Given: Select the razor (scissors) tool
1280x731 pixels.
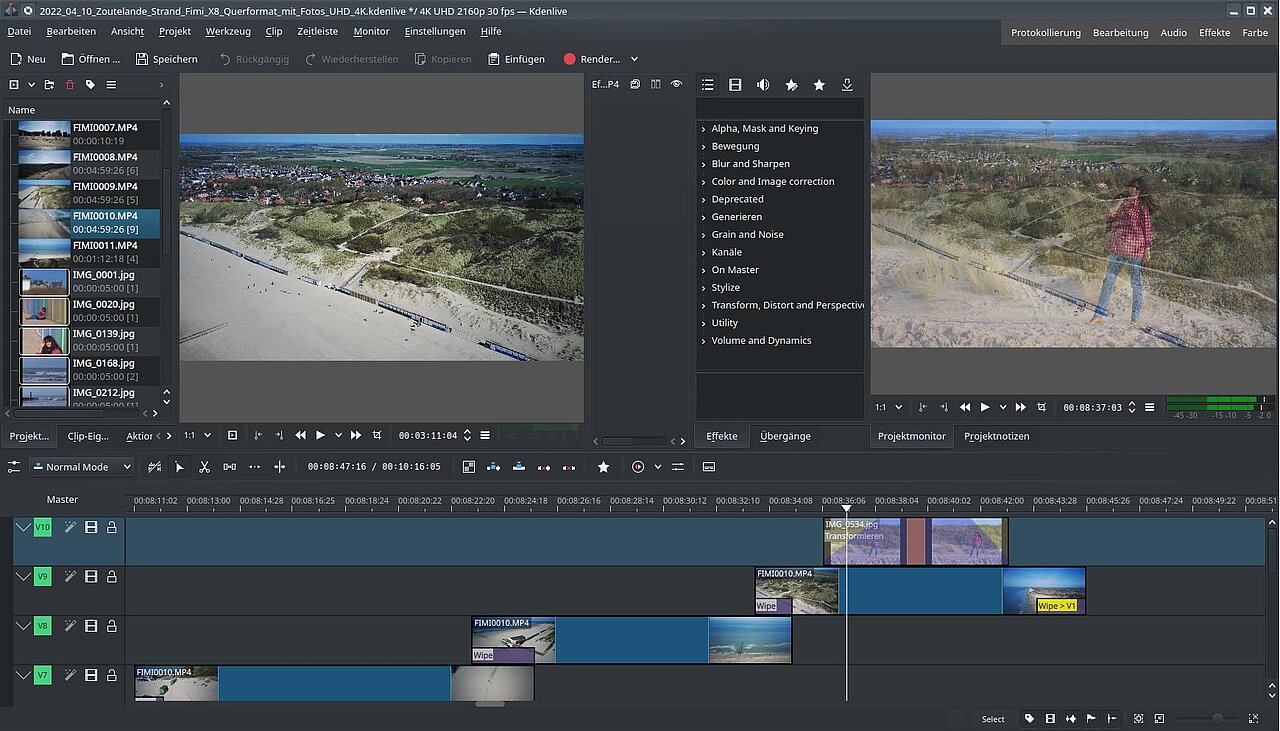Looking at the screenshot, I should point(204,467).
